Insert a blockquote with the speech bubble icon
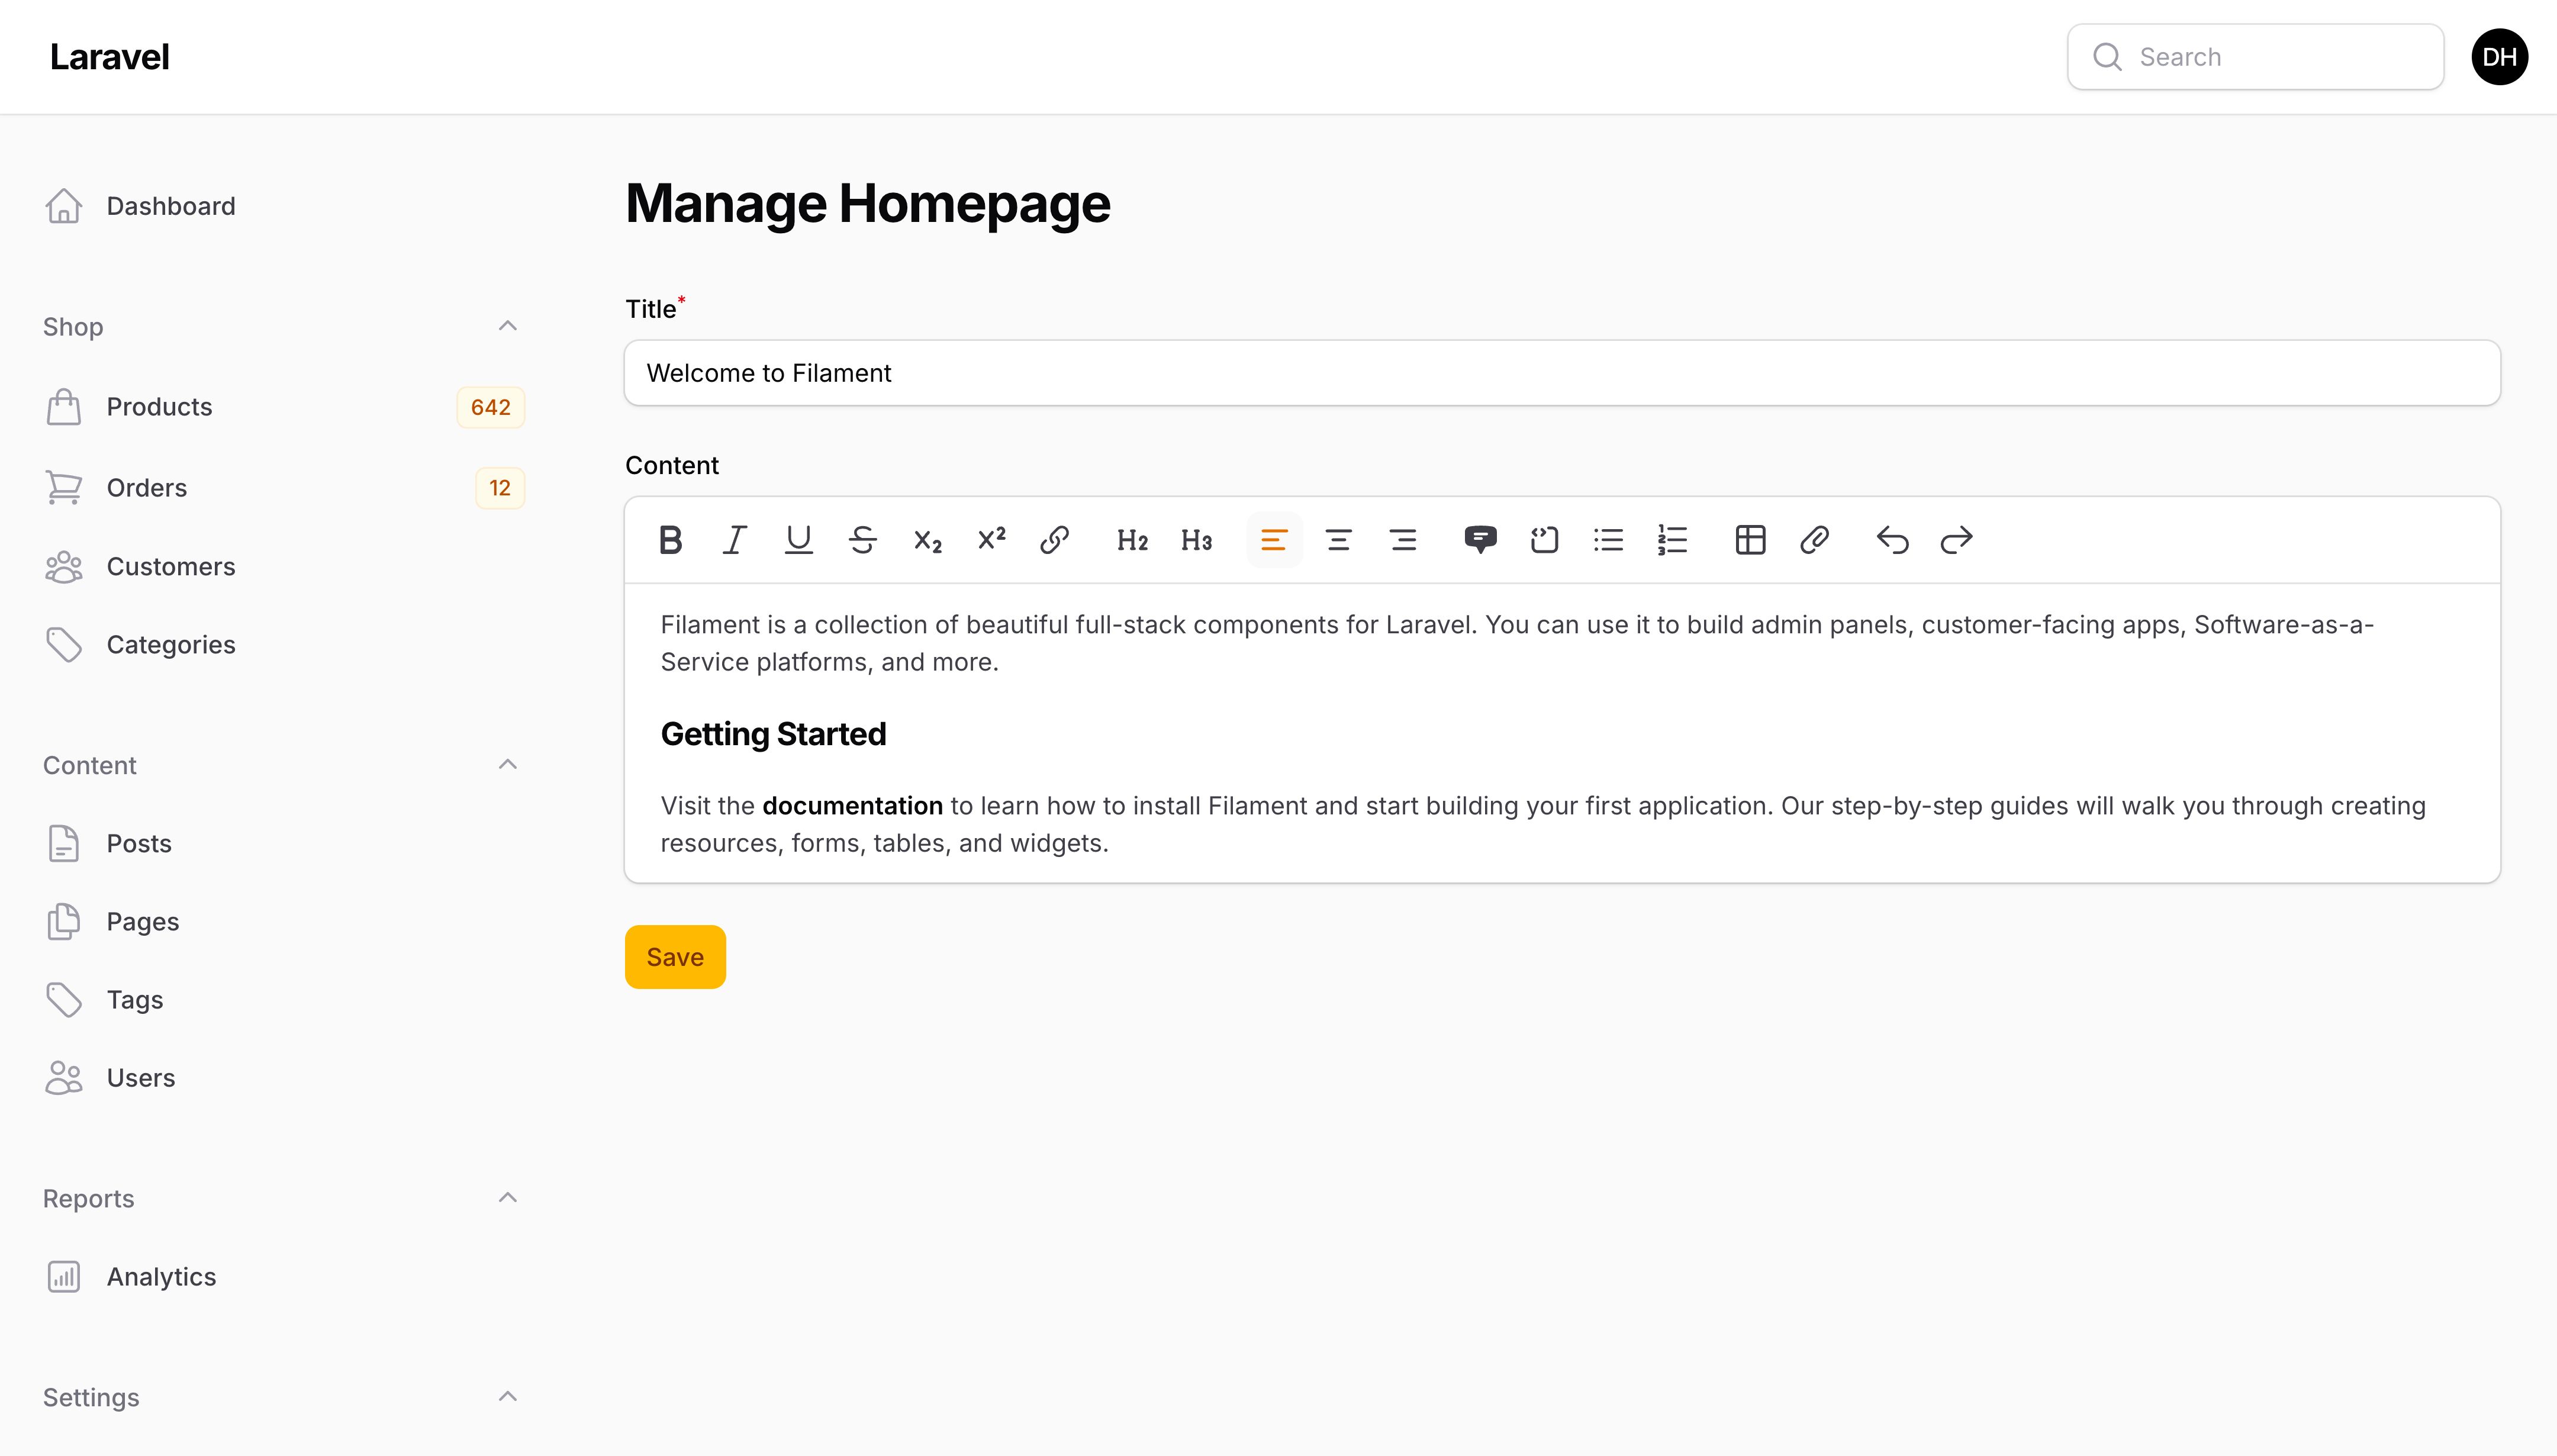This screenshot has width=2557, height=1456. [x=1480, y=540]
